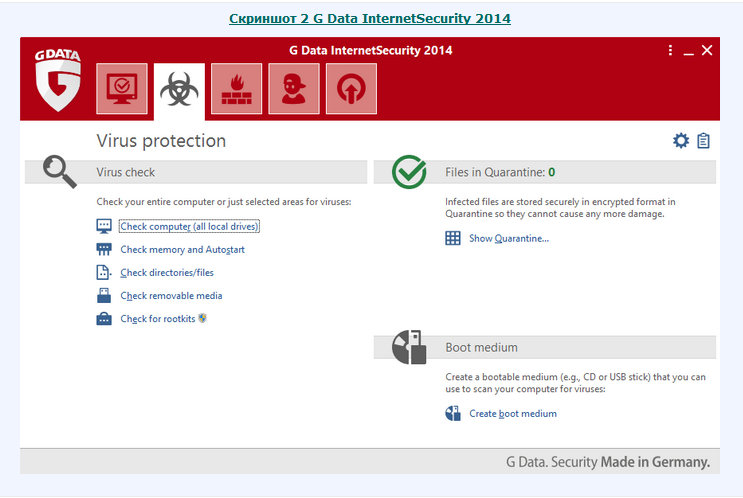Click the grid icon beside Show Quarantine

[453, 238]
